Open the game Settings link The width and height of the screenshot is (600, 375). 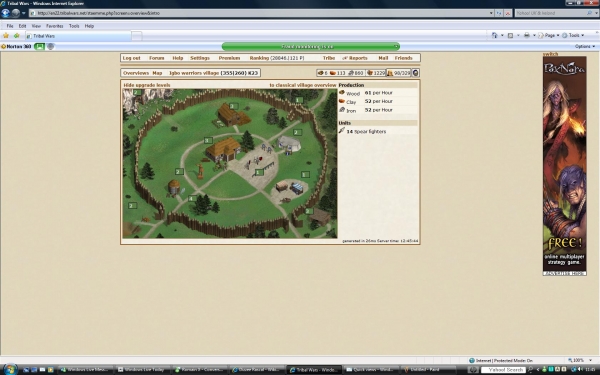click(x=200, y=58)
